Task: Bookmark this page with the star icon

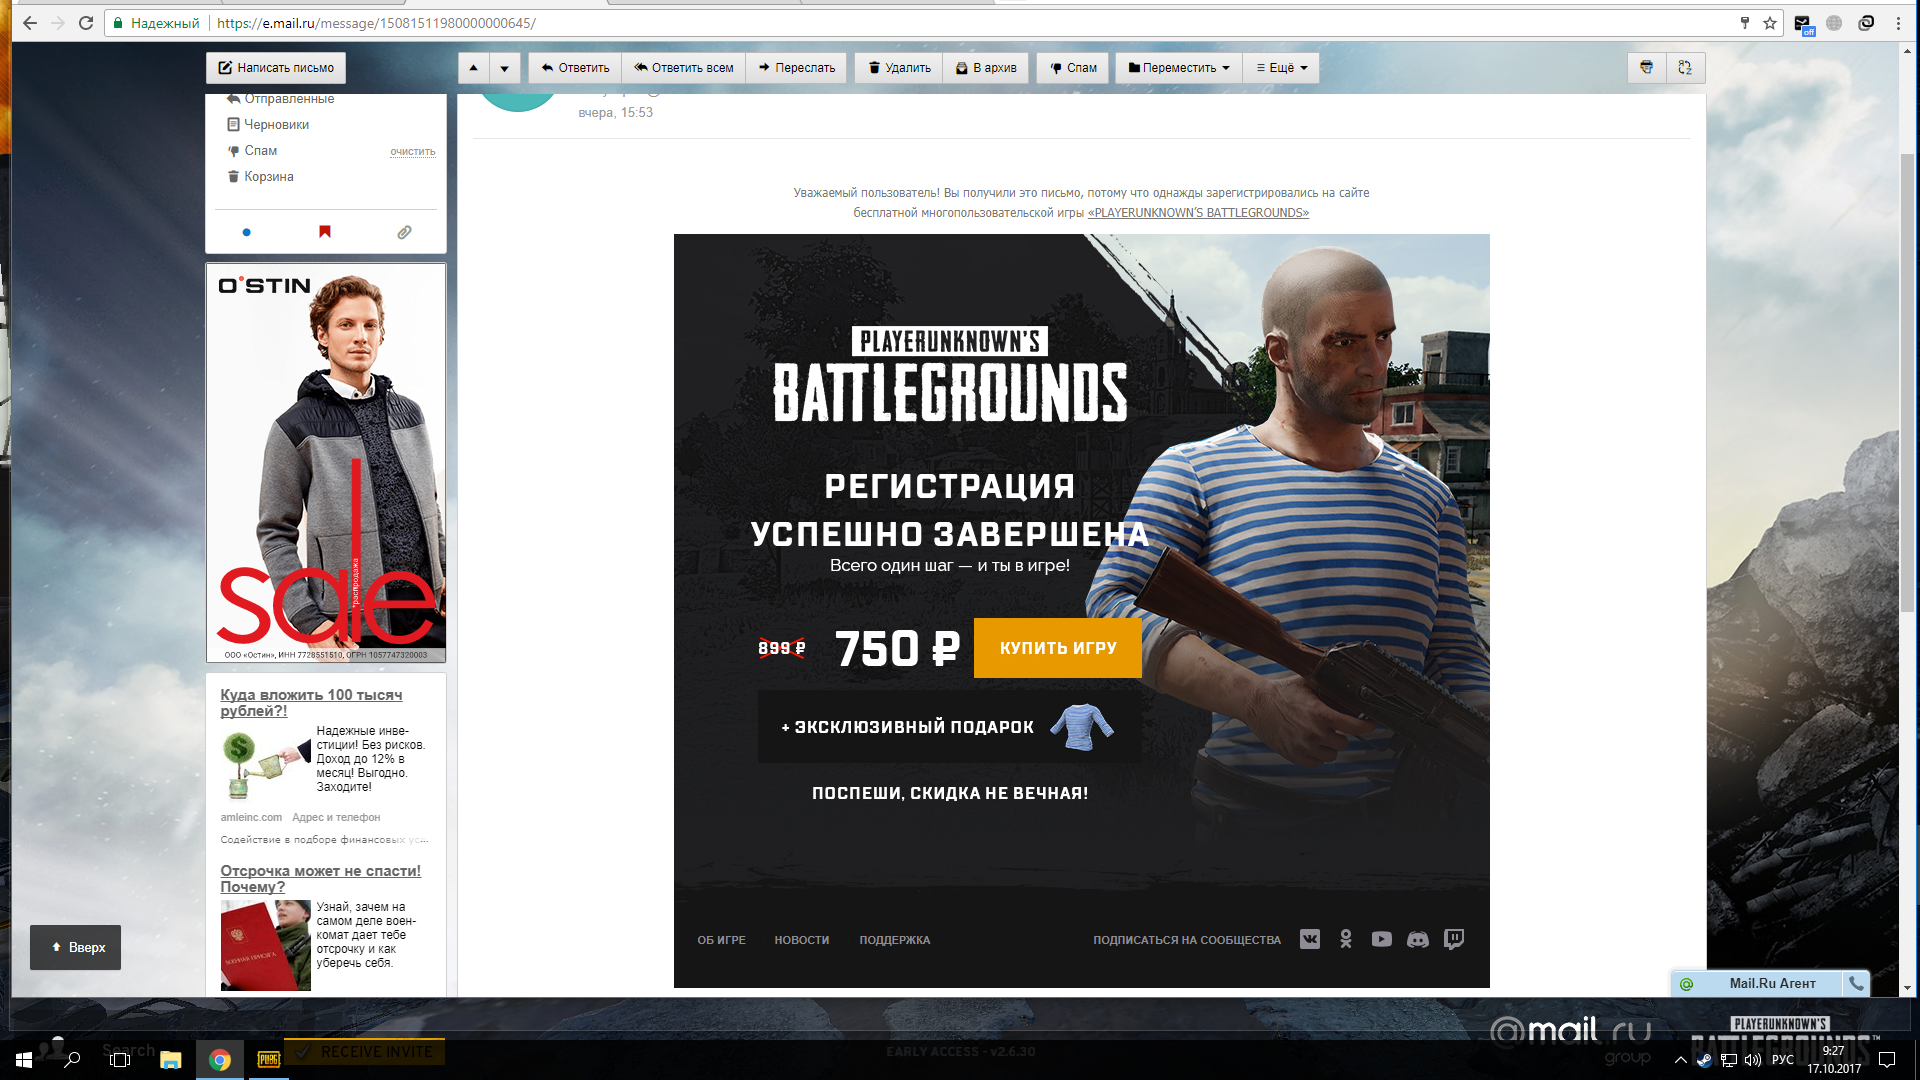Action: tap(1770, 23)
